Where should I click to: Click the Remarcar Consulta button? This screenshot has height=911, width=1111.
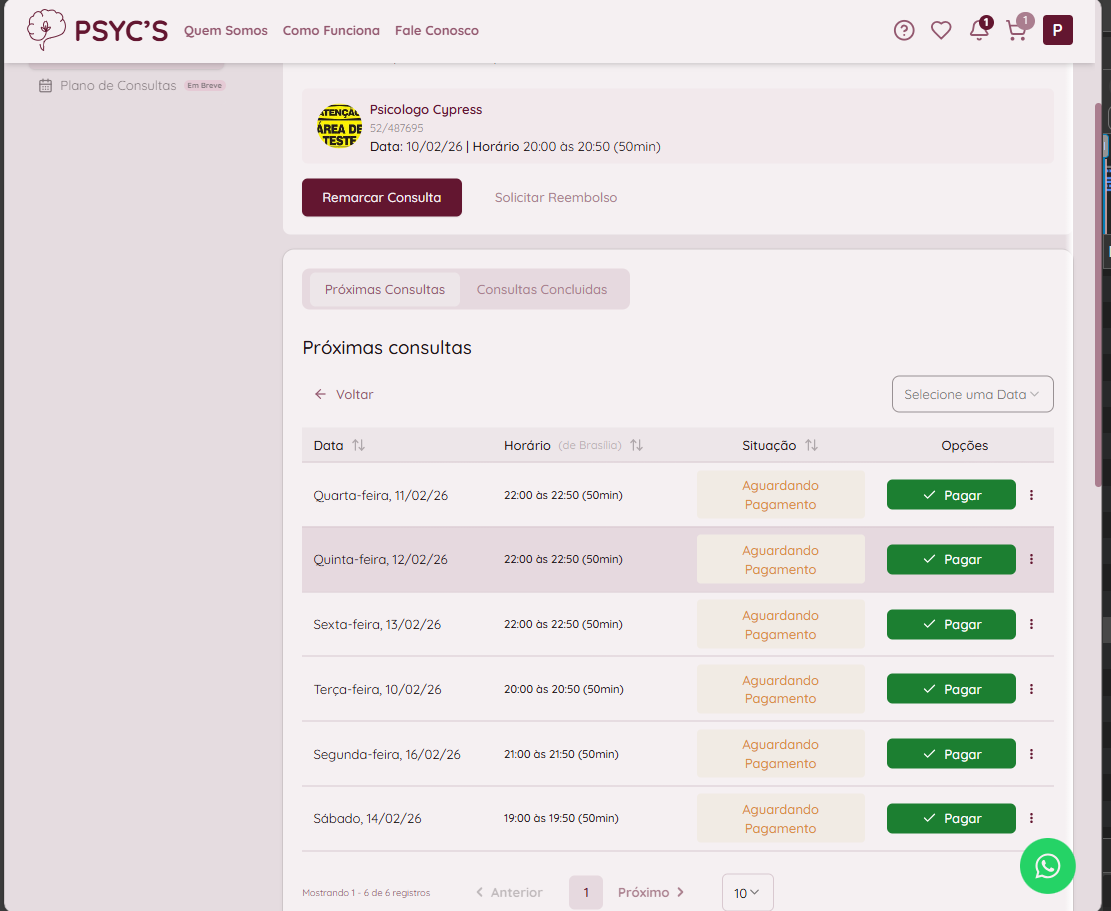[382, 198]
